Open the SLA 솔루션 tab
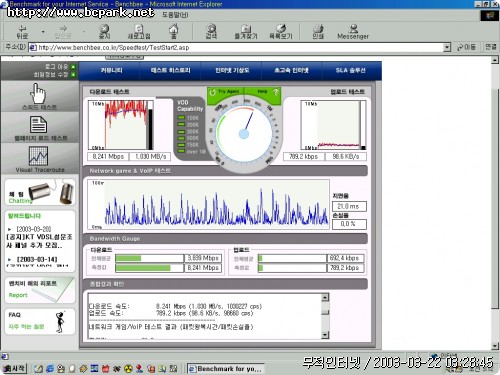Screen dimensions: 500x375 click(x=350, y=70)
